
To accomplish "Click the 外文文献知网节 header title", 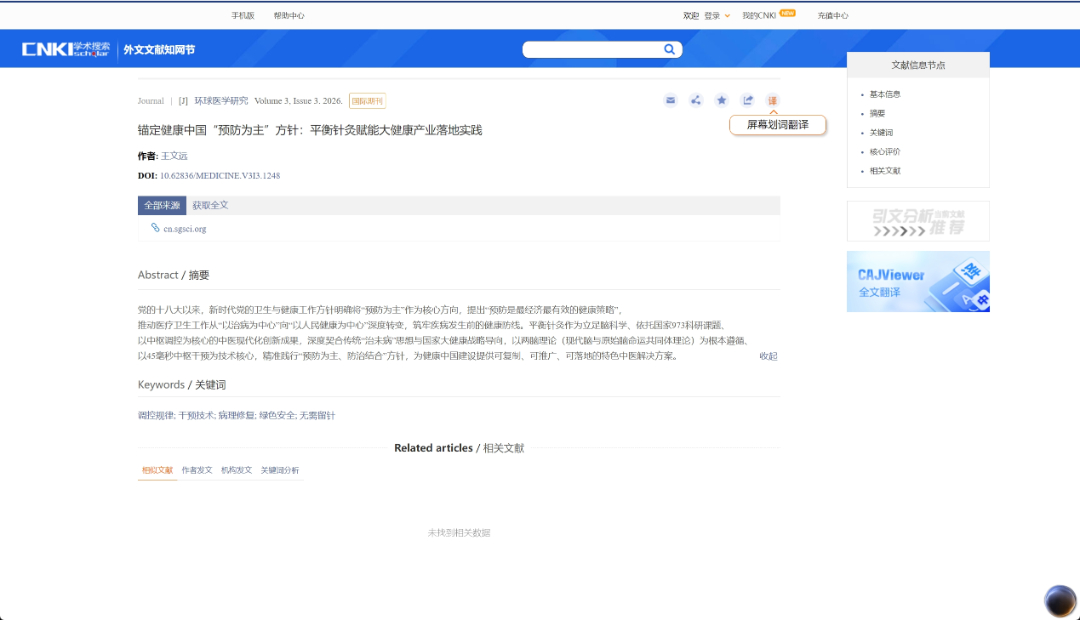I will click(x=159, y=50).
